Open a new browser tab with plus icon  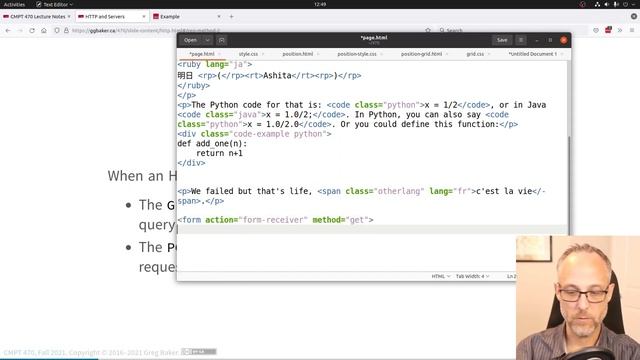(231, 17)
